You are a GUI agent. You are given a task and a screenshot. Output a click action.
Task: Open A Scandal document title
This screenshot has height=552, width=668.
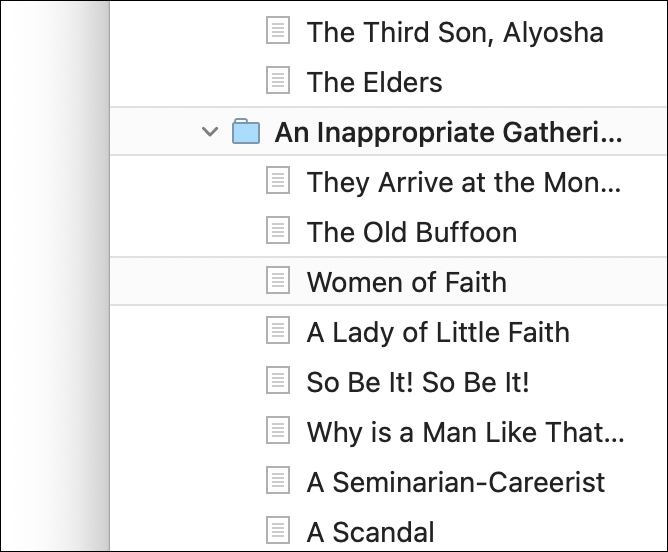371,531
